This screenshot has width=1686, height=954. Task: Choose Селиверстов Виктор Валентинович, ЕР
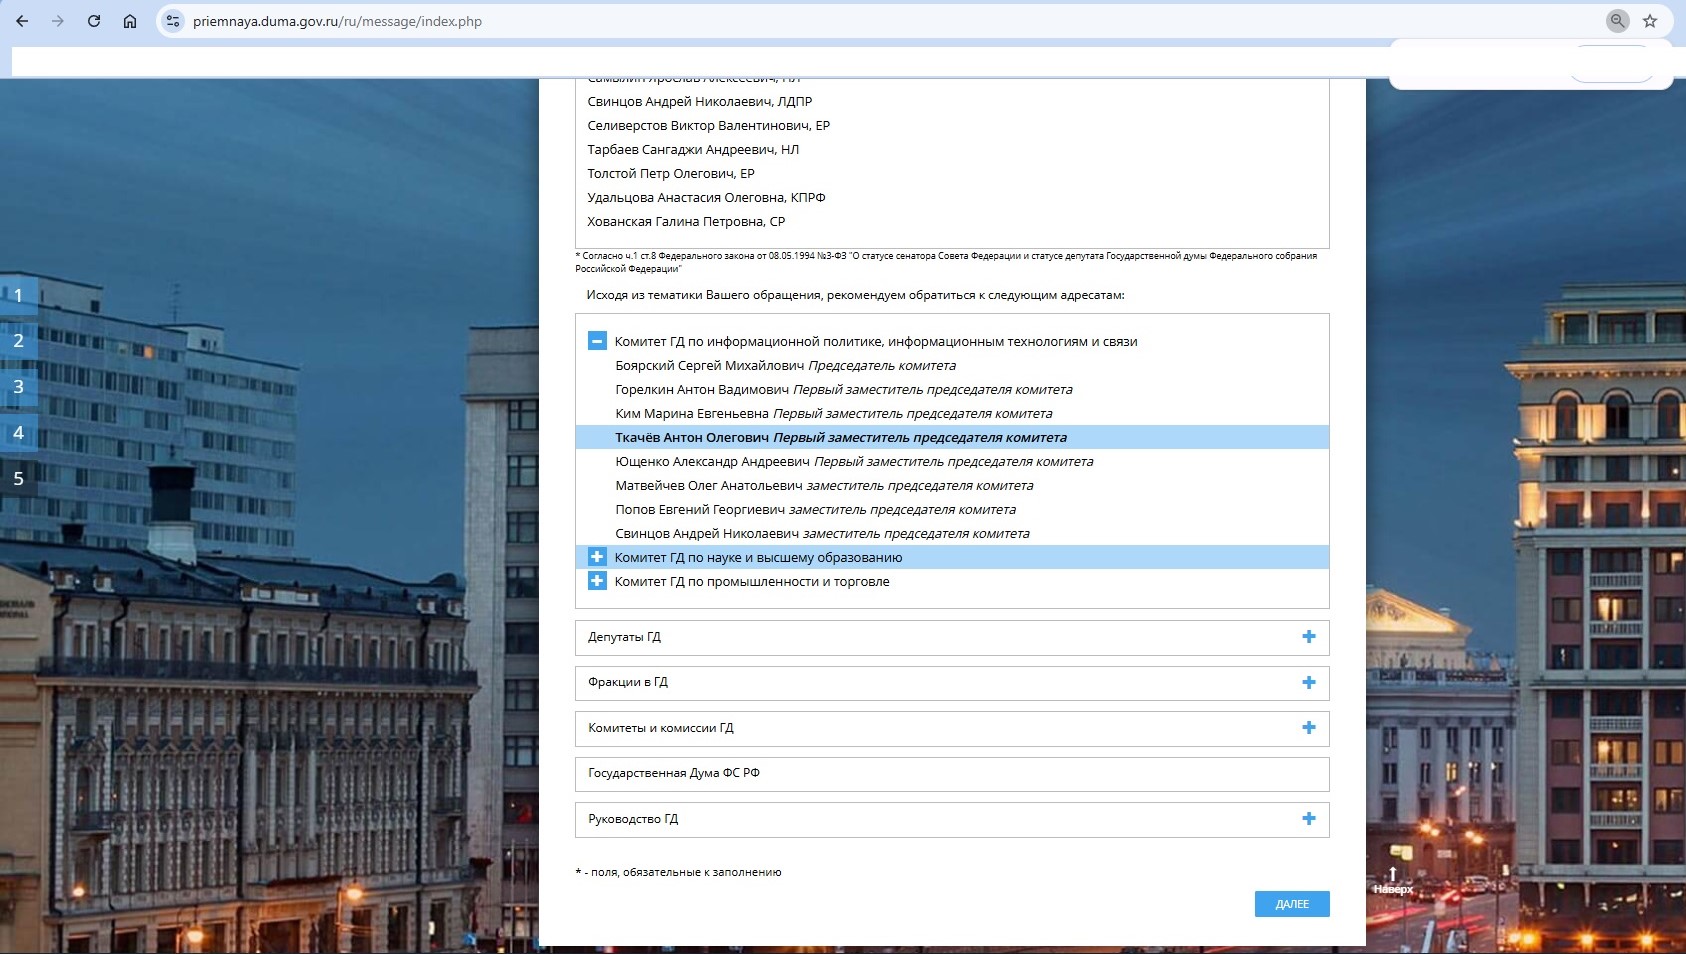click(x=708, y=126)
